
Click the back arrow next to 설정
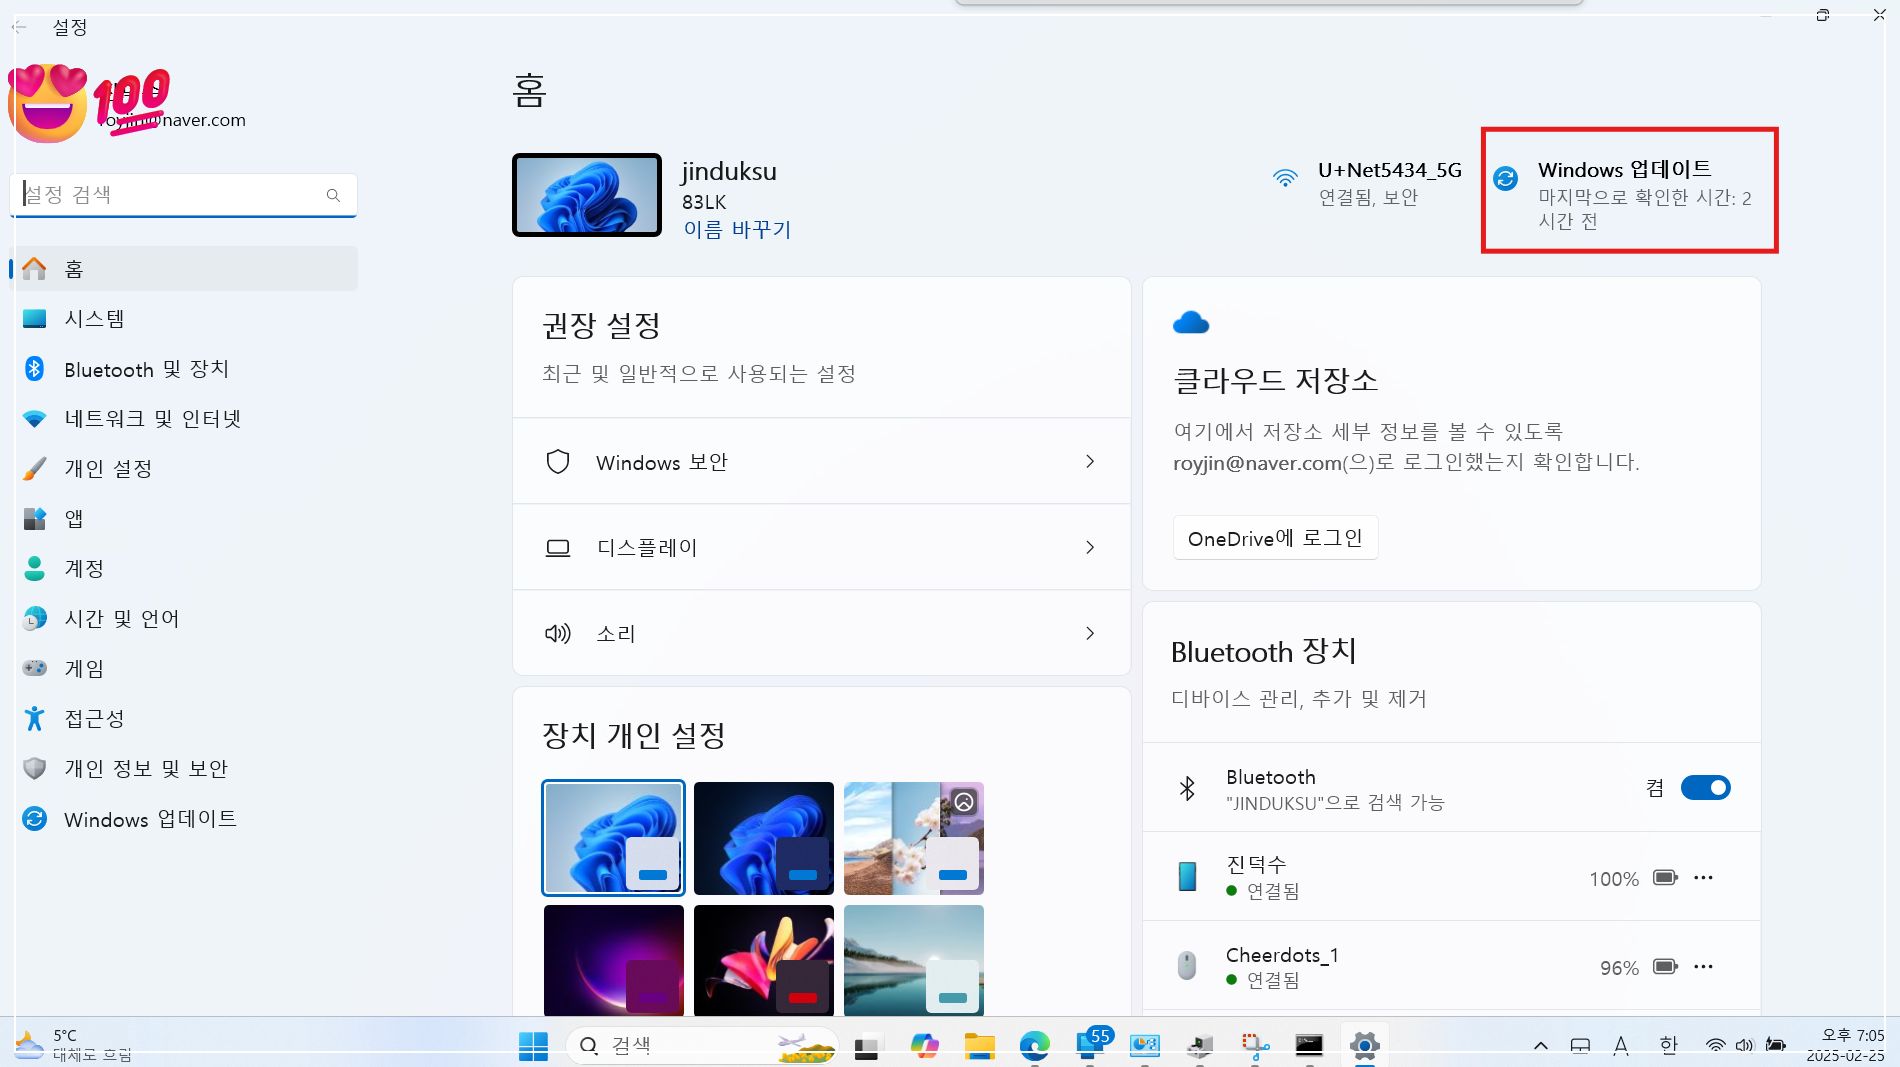(19, 27)
